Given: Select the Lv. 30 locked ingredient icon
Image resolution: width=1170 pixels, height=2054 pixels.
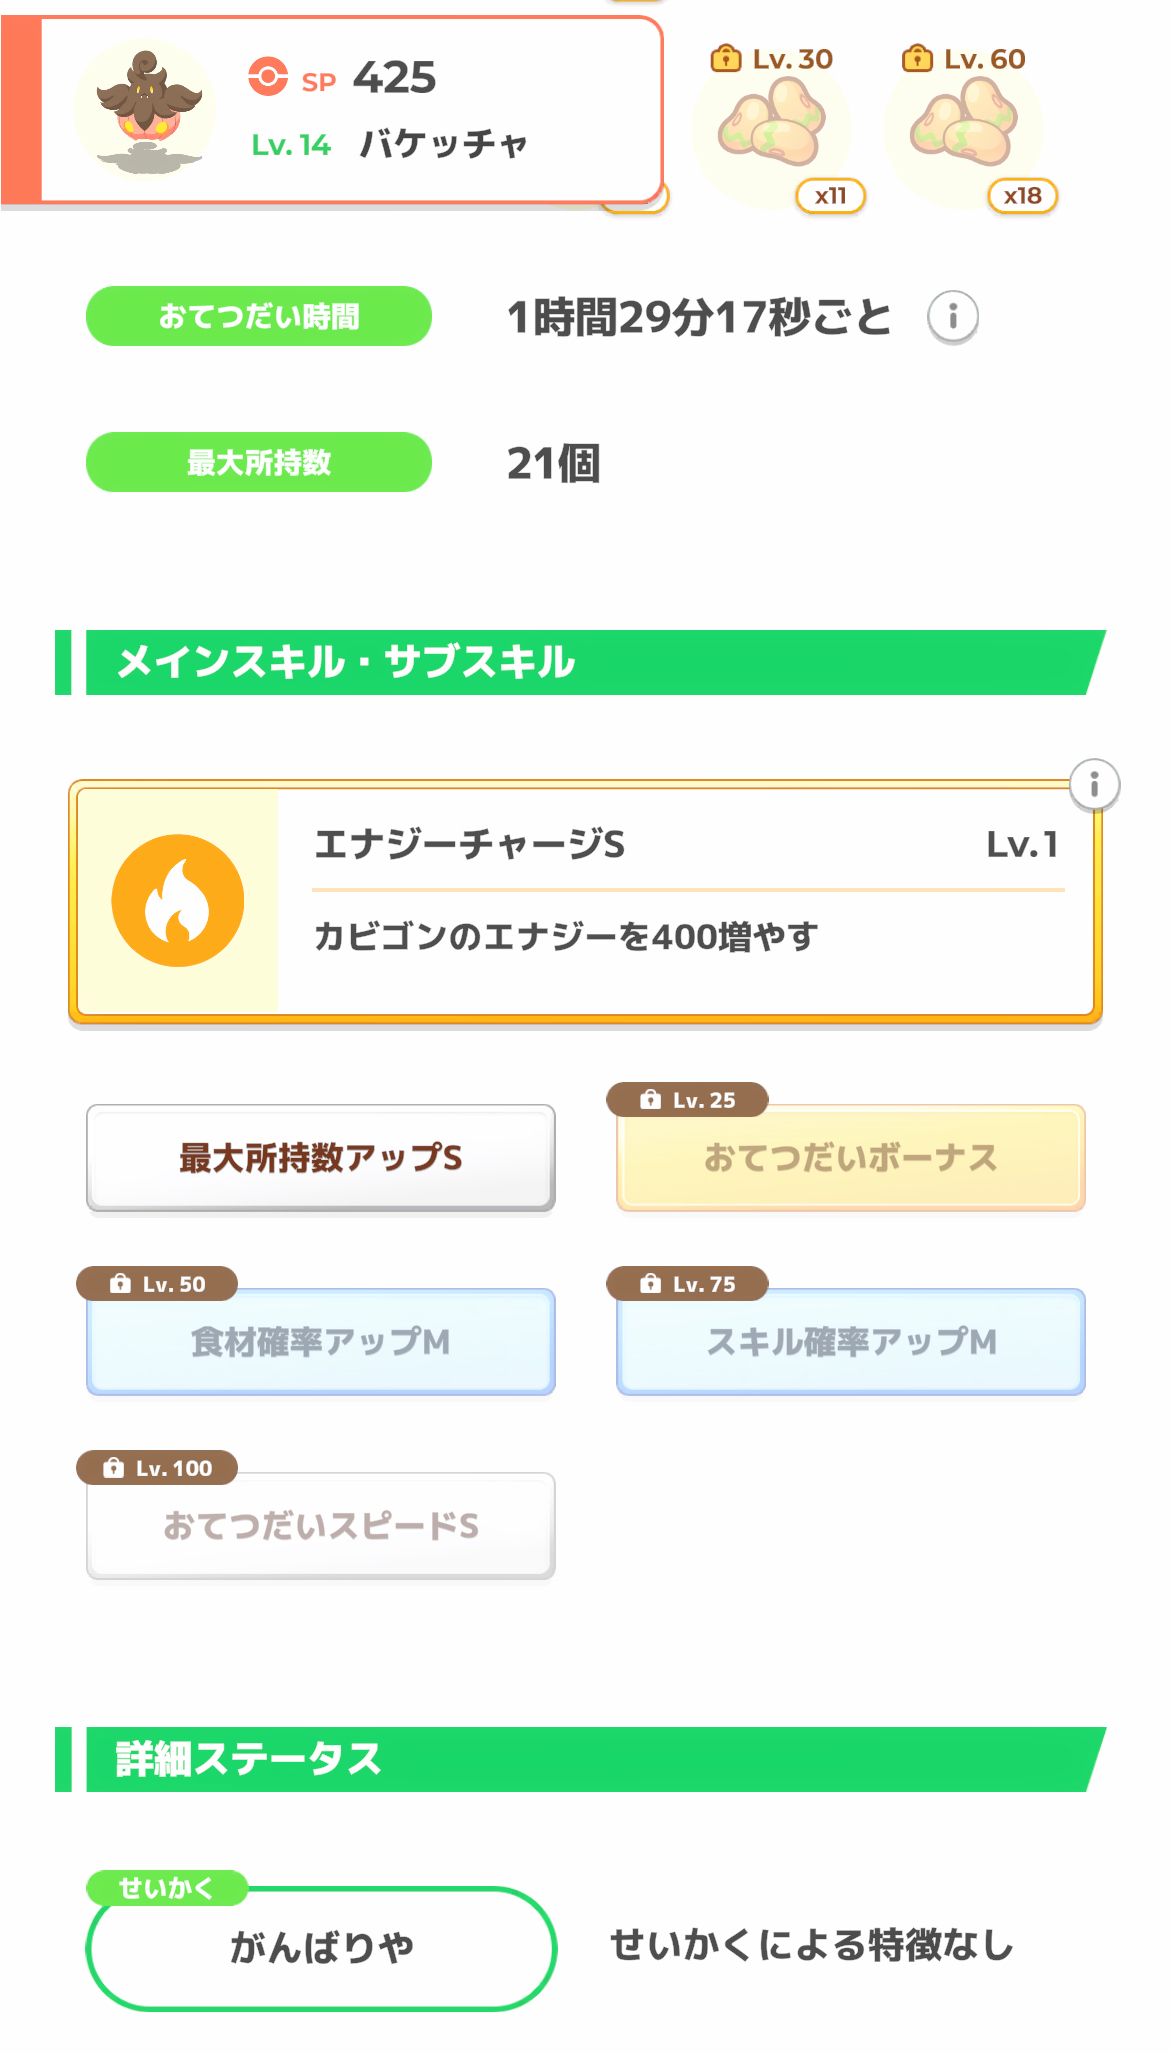Looking at the screenshot, I should coord(773,125).
